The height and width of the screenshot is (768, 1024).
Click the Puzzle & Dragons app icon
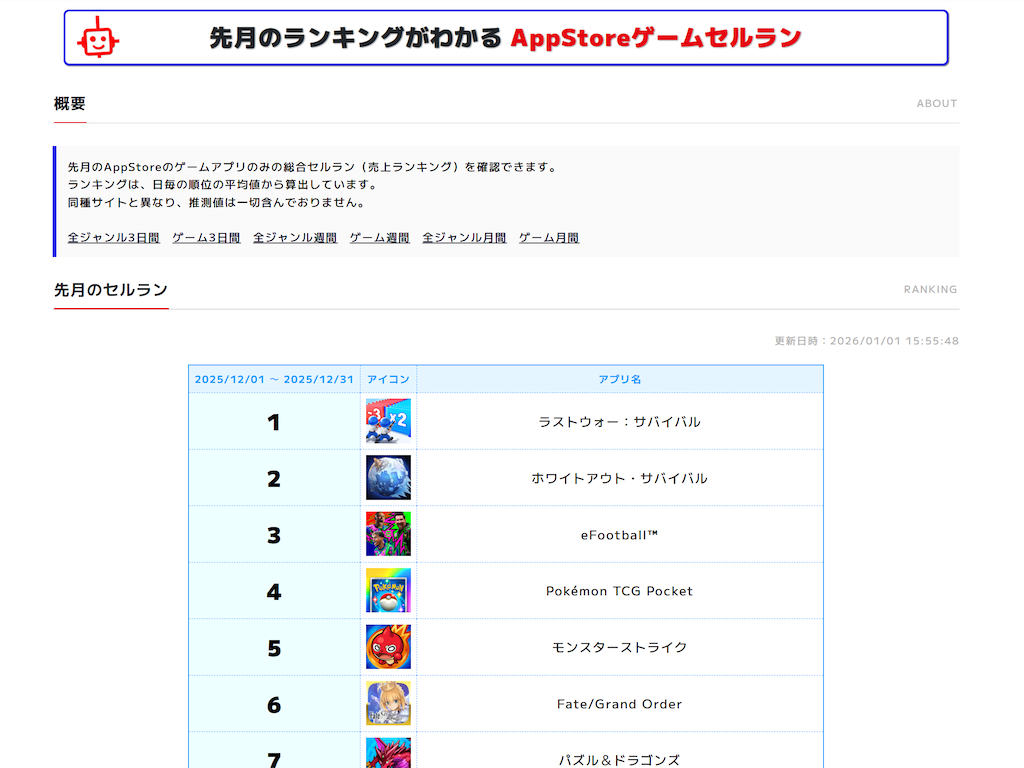click(388, 753)
